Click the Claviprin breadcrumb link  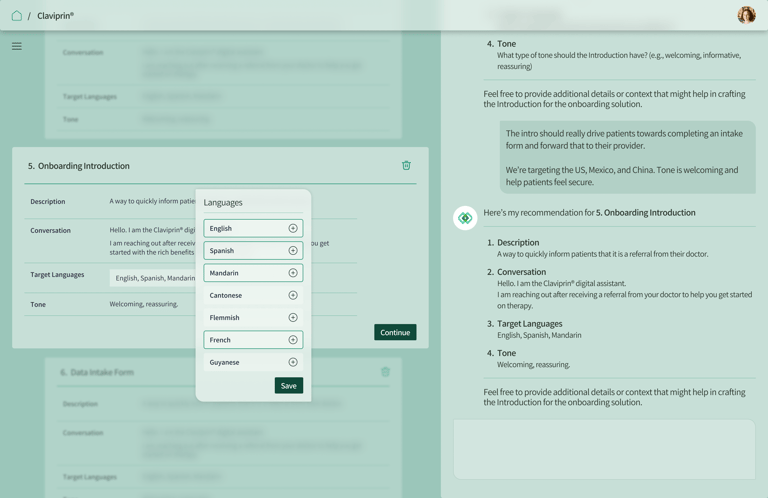coord(55,16)
